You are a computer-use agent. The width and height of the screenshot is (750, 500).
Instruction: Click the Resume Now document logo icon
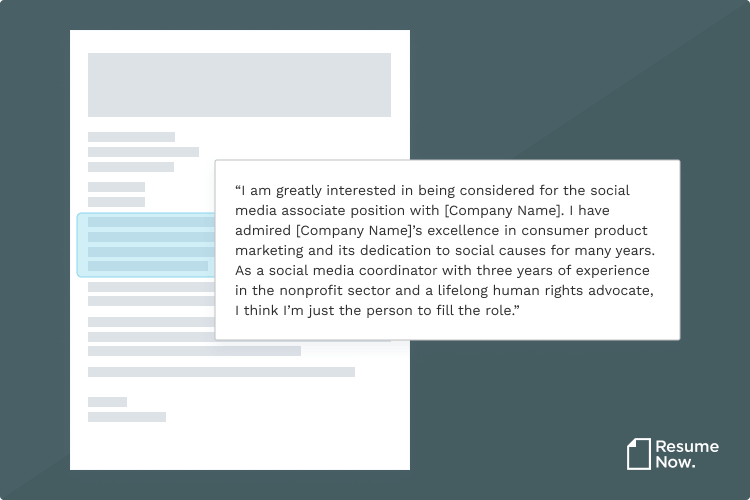tap(639, 454)
